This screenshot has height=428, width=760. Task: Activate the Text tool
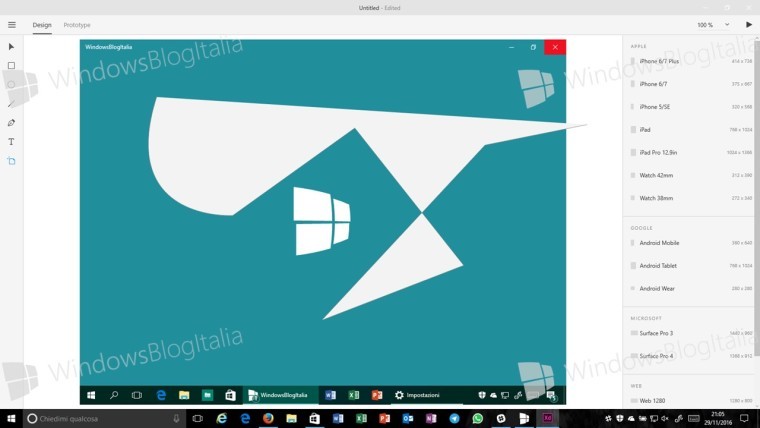tap(12, 142)
